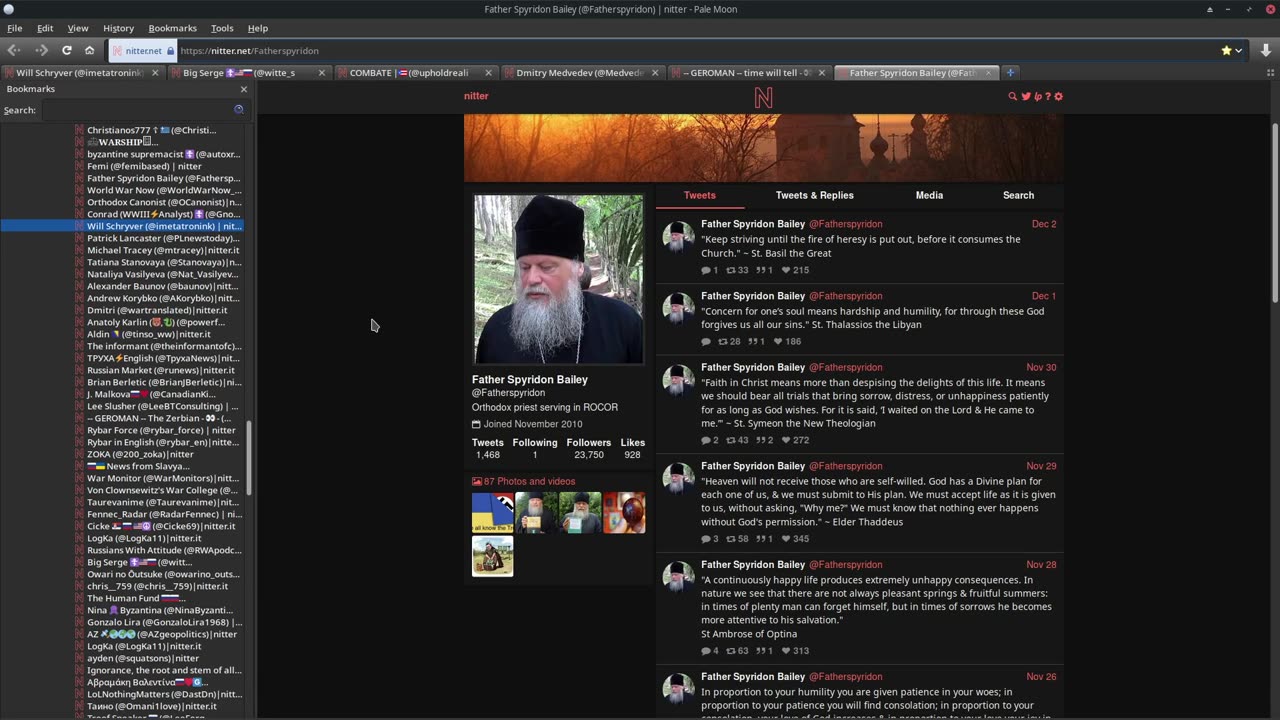Open the File menu
The width and height of the screenshot is (1280, 720).
click(x=15, y=28)
